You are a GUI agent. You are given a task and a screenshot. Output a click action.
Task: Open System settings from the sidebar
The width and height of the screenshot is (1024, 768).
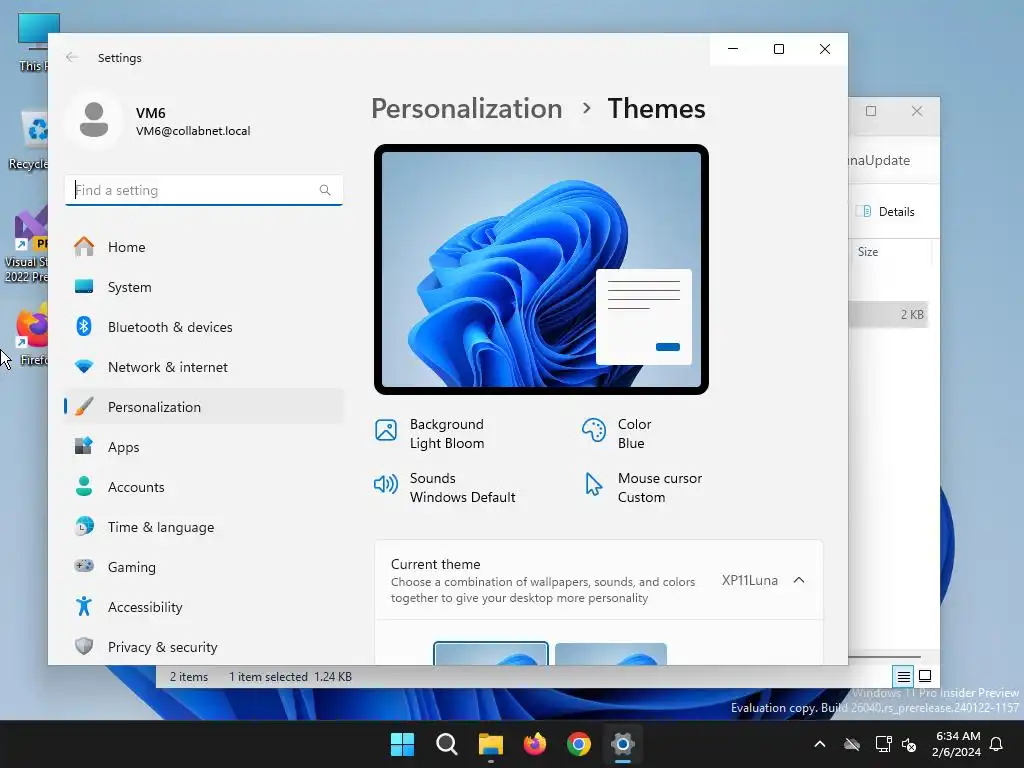pos(204,287)
